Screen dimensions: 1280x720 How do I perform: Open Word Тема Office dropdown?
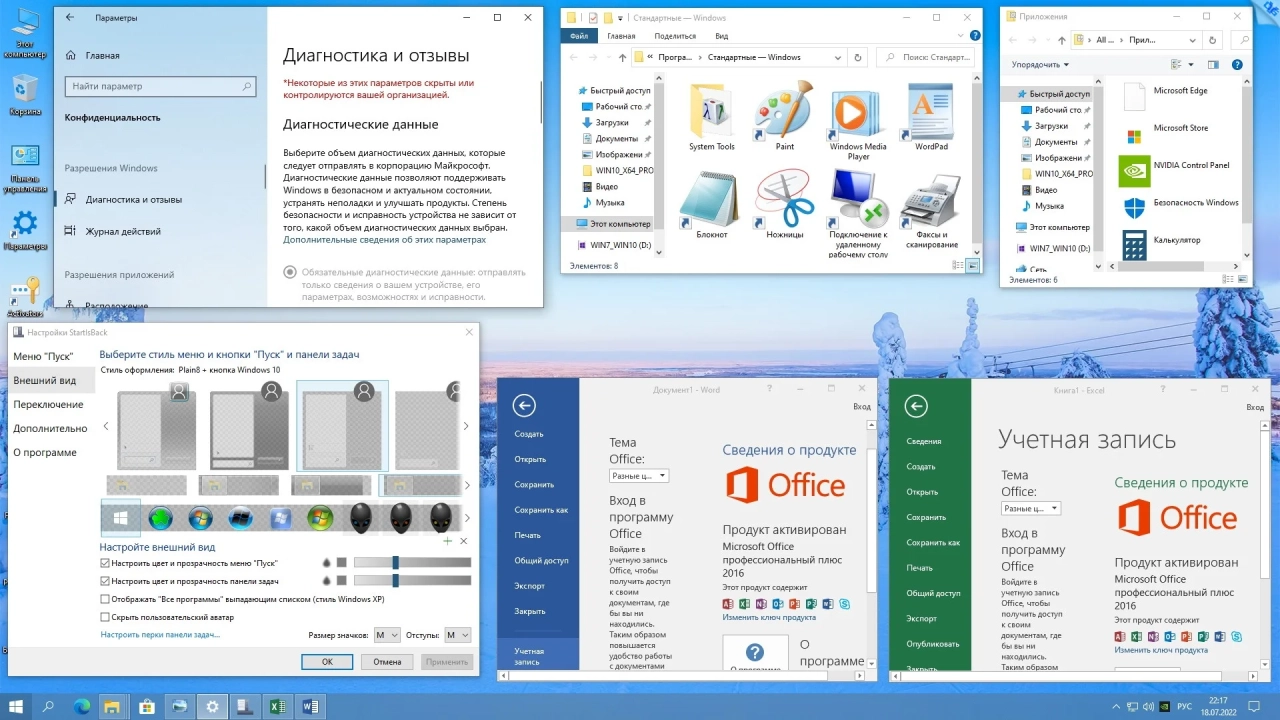click(x=639, y=476)
